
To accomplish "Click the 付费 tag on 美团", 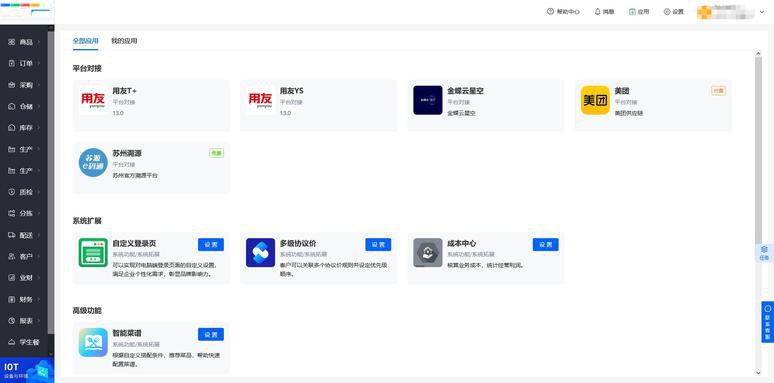I will 718,91.
